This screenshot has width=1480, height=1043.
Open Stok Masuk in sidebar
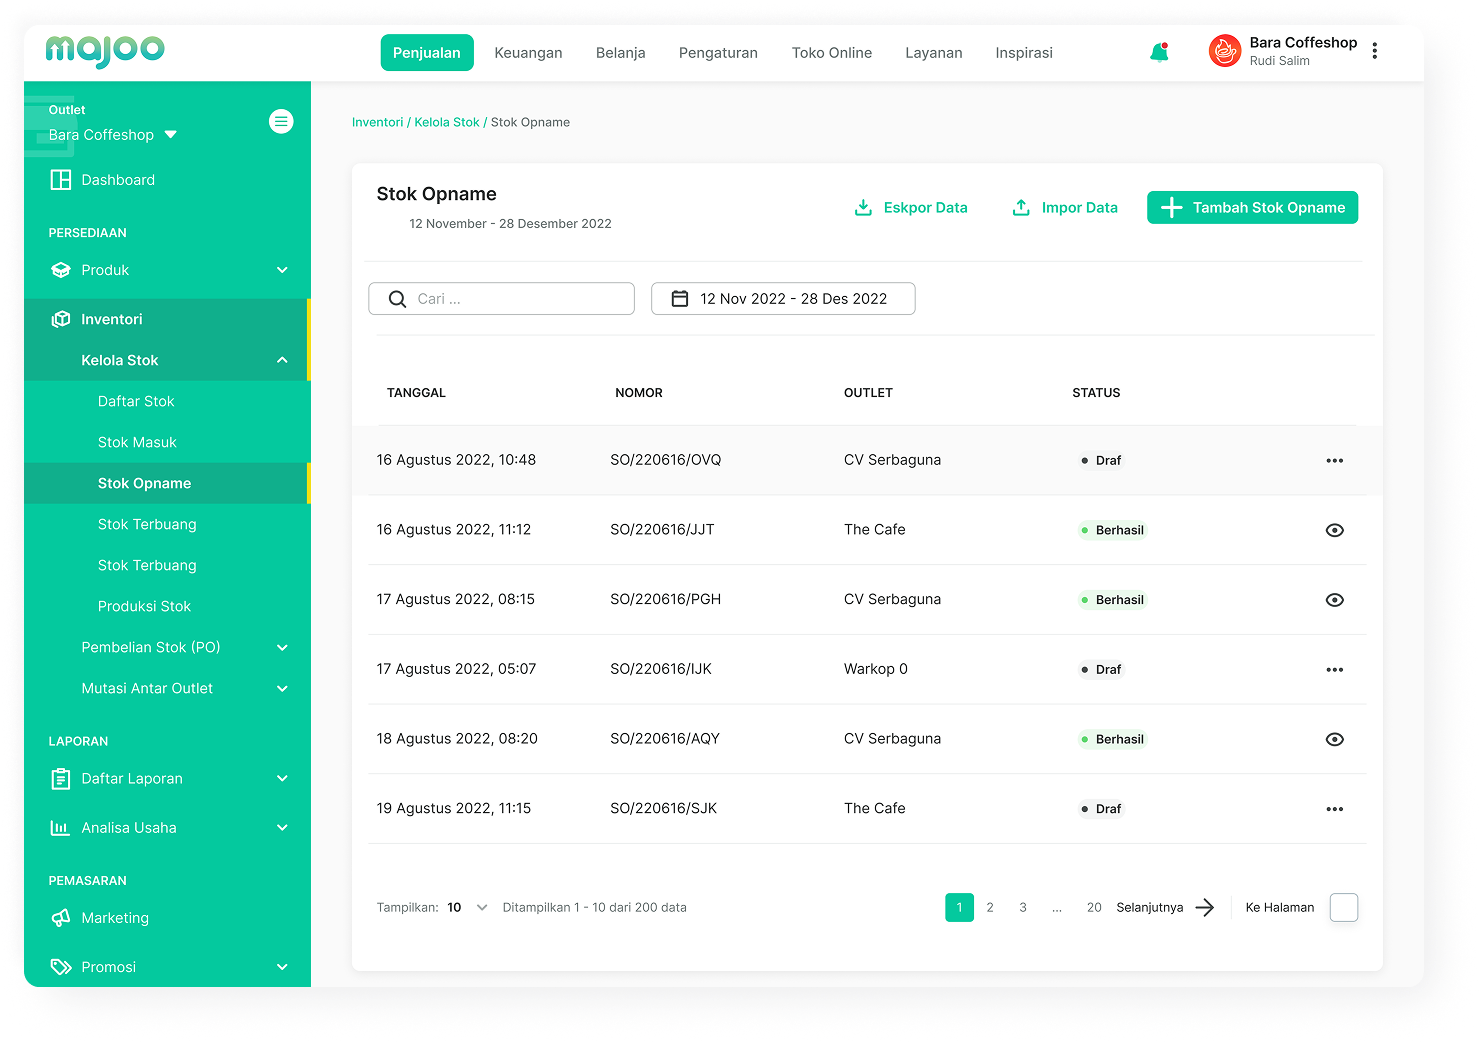pos(137,442)
